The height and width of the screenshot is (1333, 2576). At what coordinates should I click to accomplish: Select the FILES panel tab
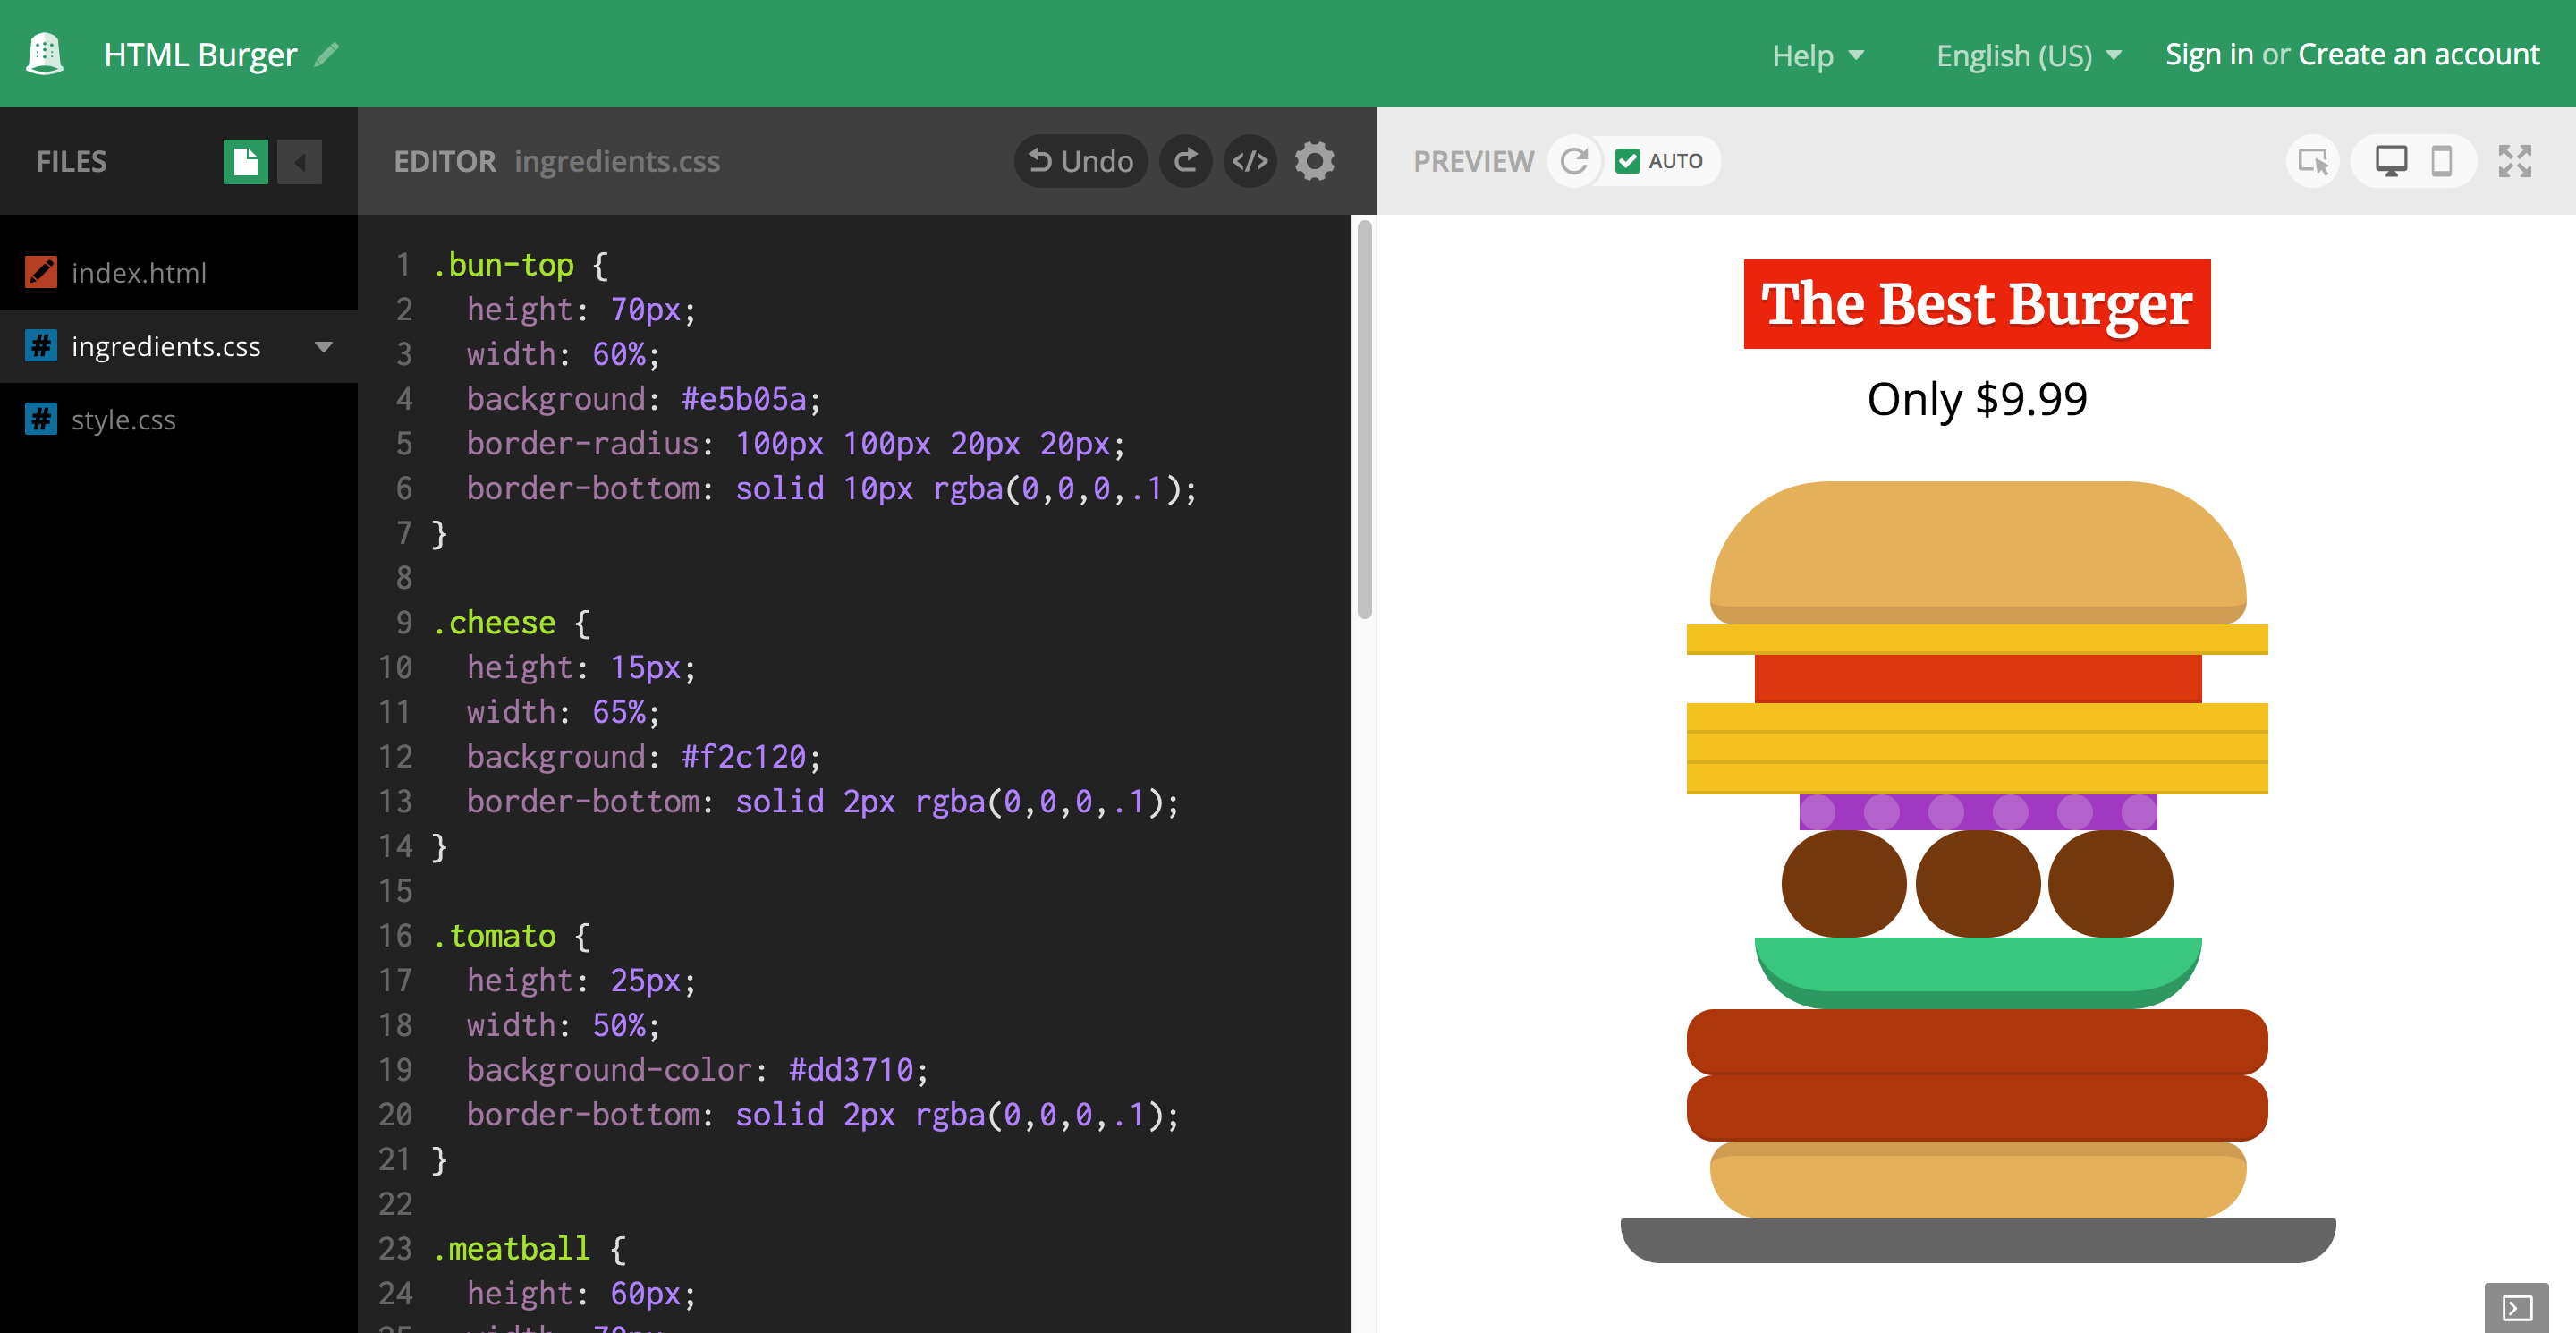70,160
